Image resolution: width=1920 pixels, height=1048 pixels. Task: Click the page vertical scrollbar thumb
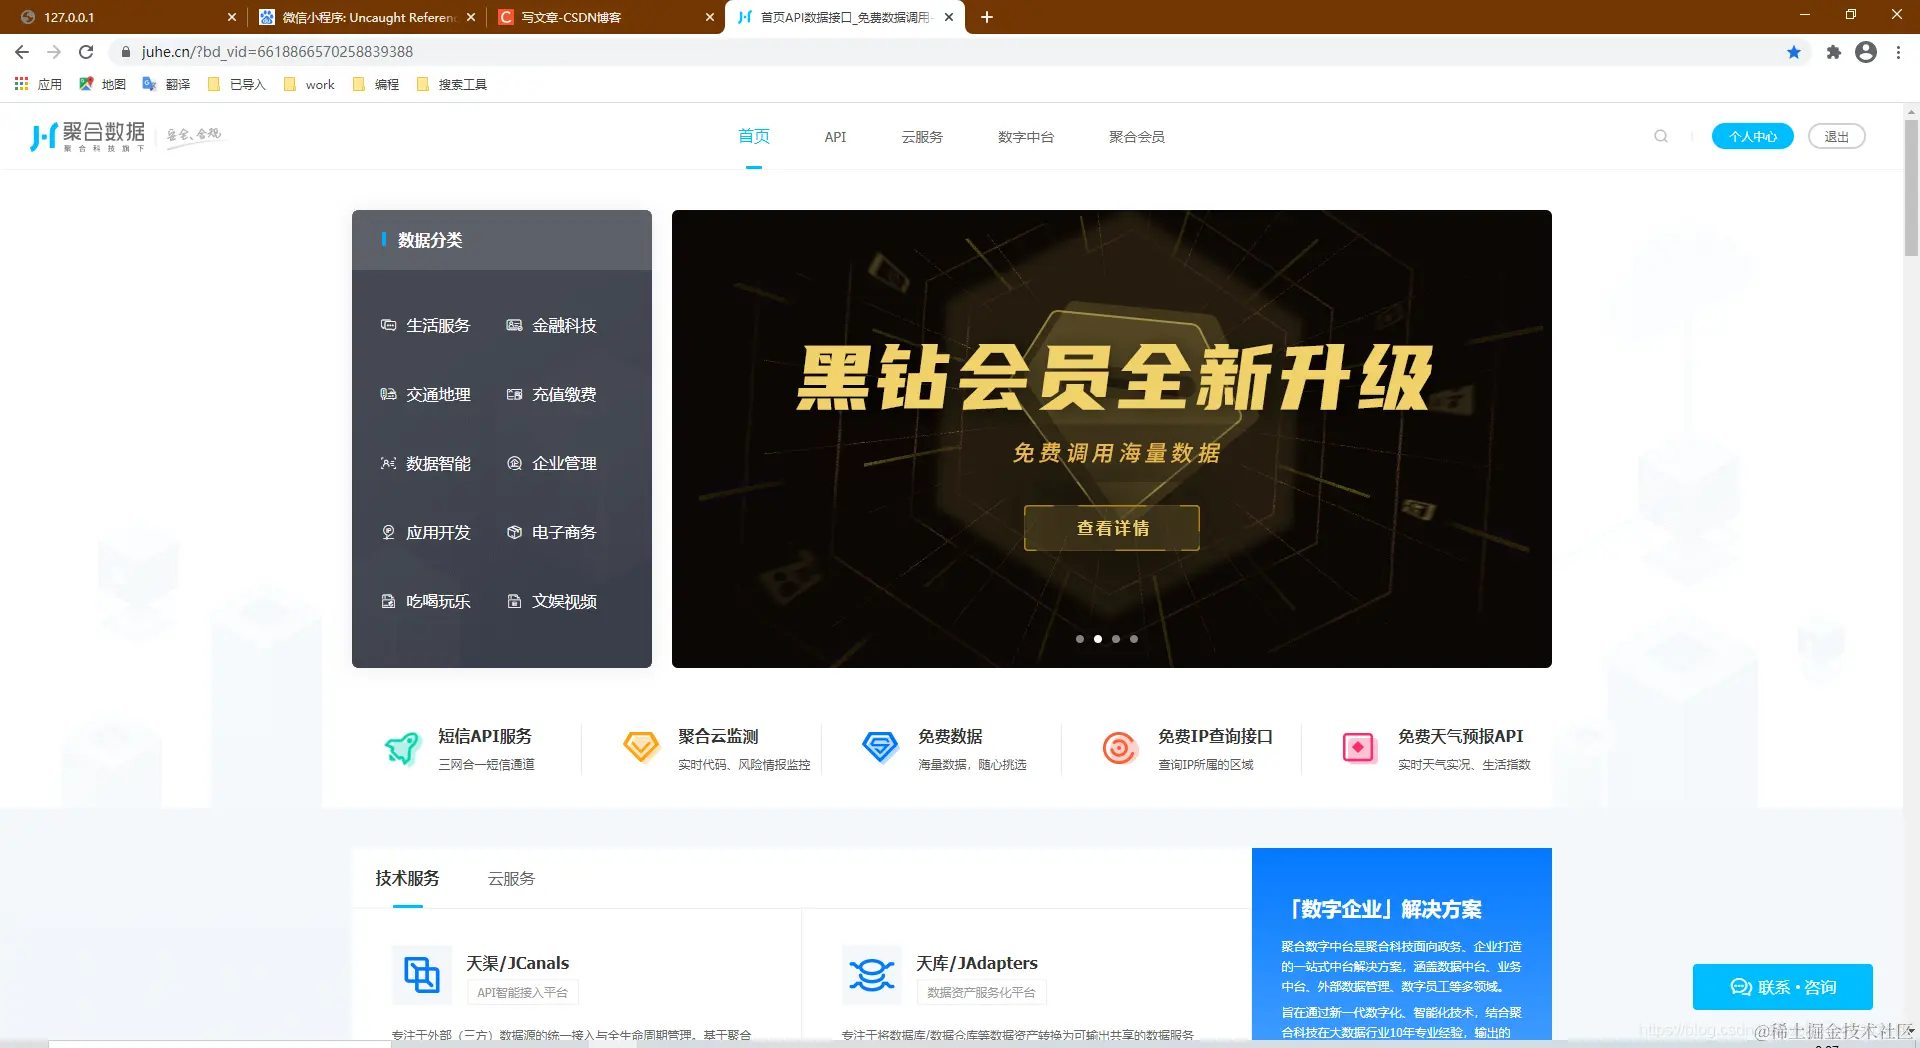pos(1911,188)
